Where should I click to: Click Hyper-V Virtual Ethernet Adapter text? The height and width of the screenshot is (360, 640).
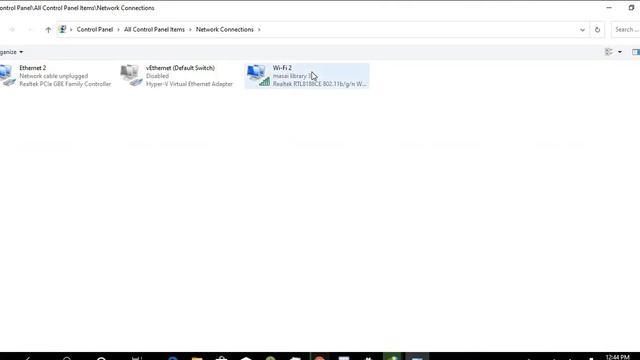[x=189, y=84]
